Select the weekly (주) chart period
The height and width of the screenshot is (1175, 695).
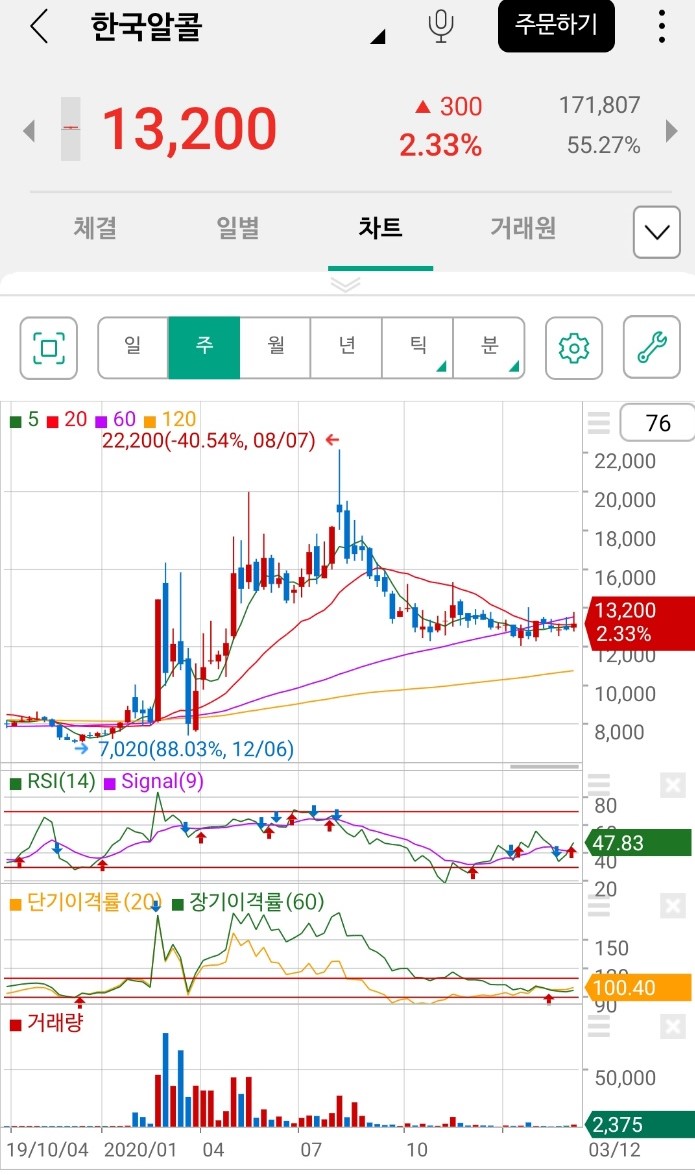[x=204, y=348]
